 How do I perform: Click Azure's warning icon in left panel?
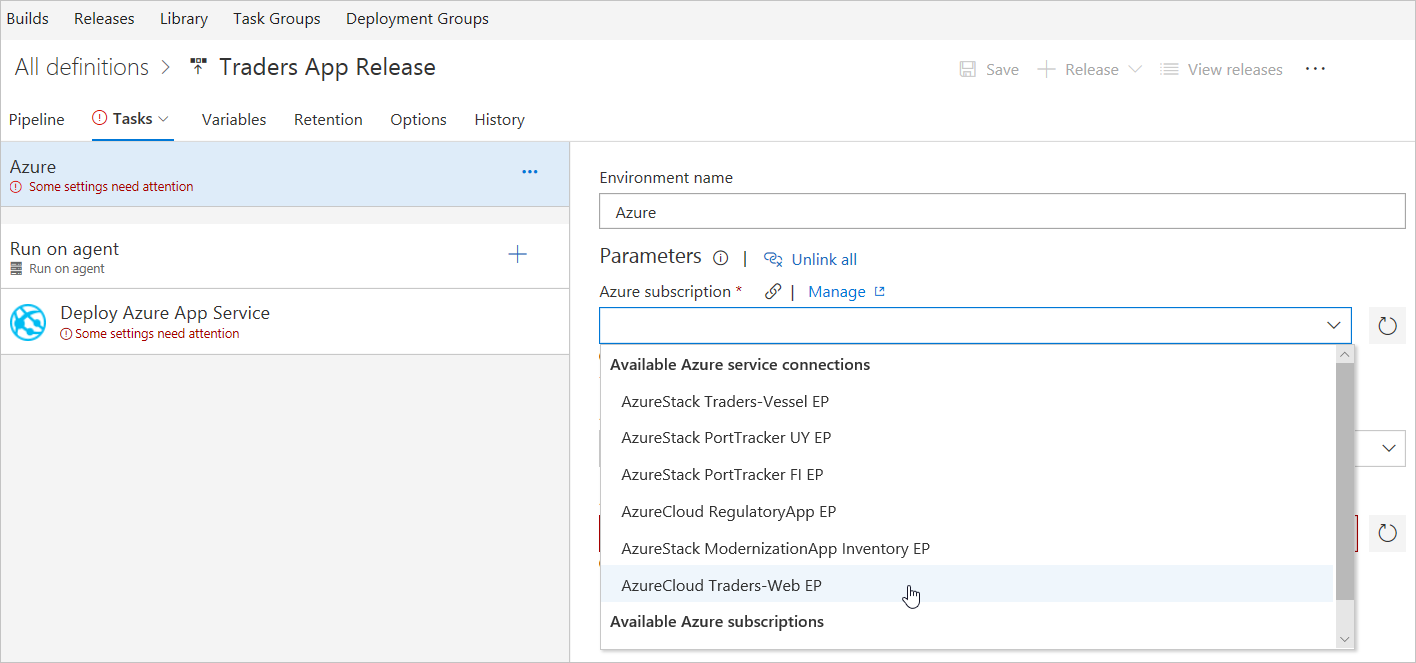pyautogui.click(x=16, y=187)
